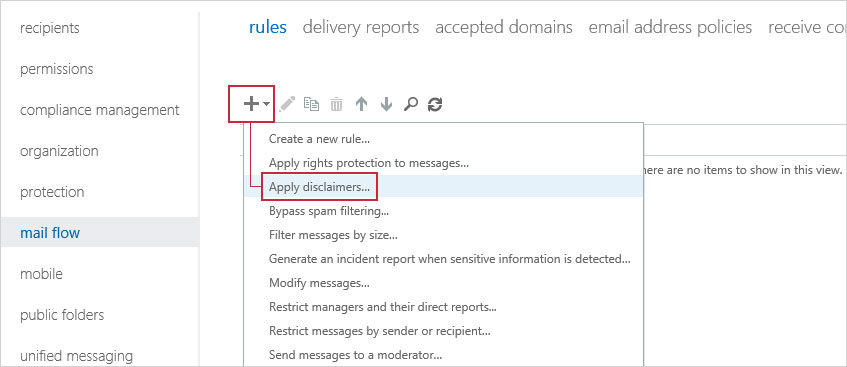Open the email address policies tab
This screenshot has height=367, width=847.
pos(670,27)
